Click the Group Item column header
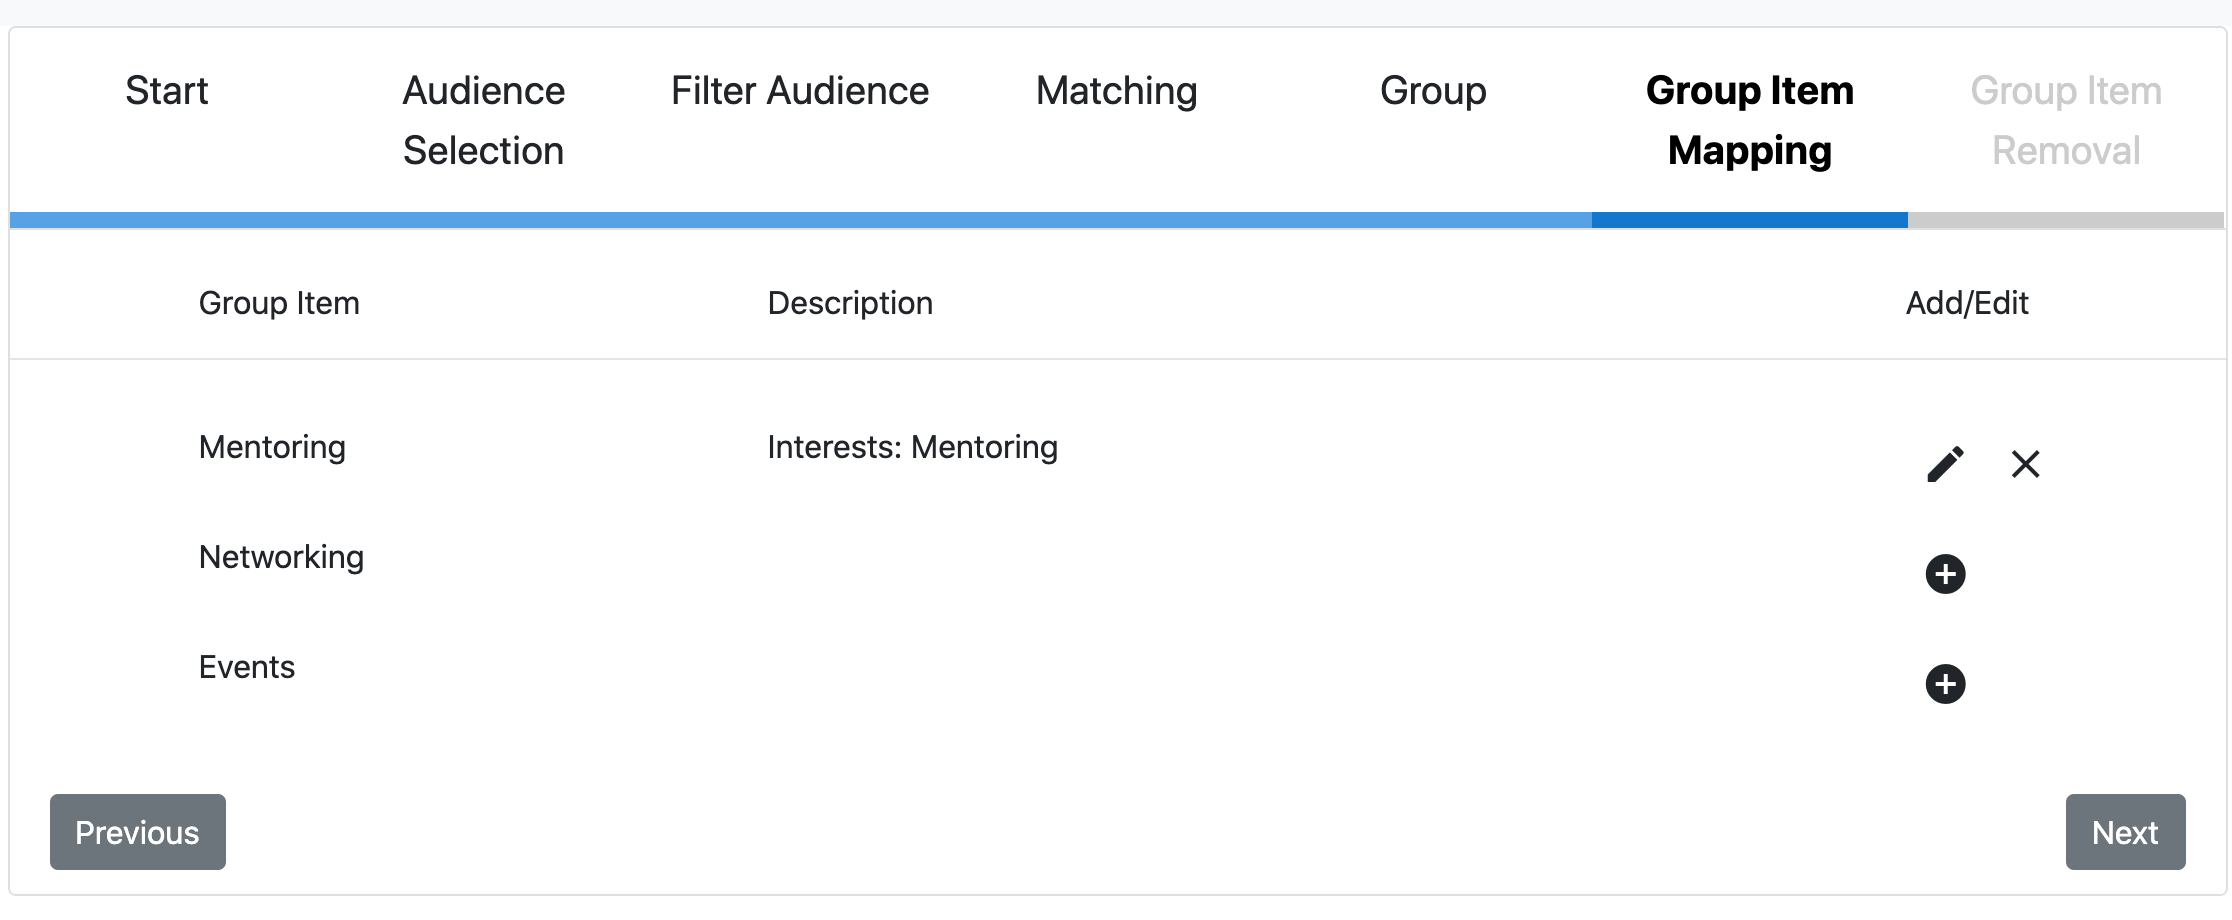 pyautogui.click(x=279, y=303)
